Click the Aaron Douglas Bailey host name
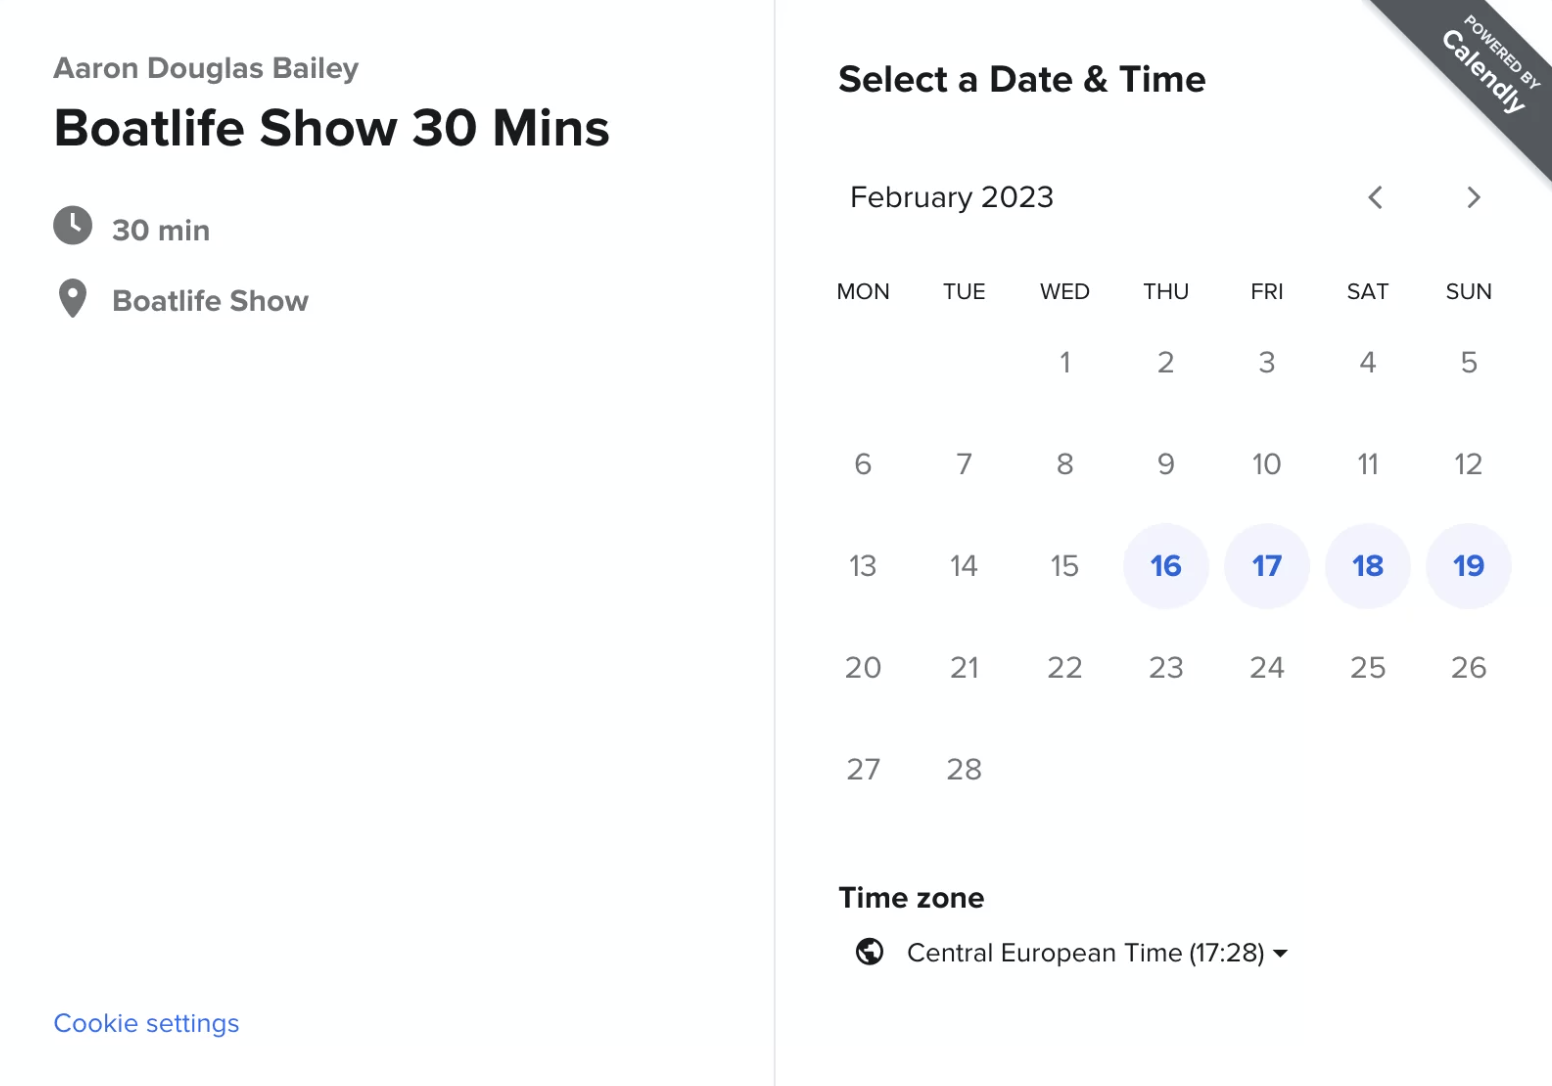 pos(206,68)
